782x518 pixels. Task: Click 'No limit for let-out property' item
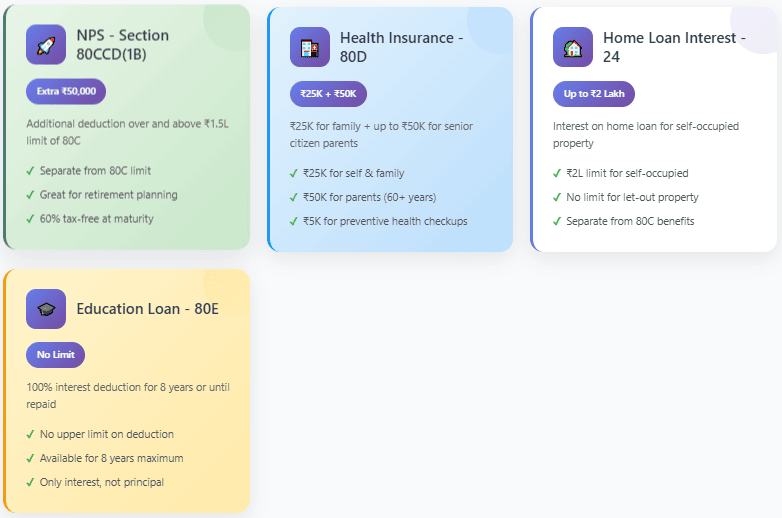pyautogui.click(x=632, y=197)
